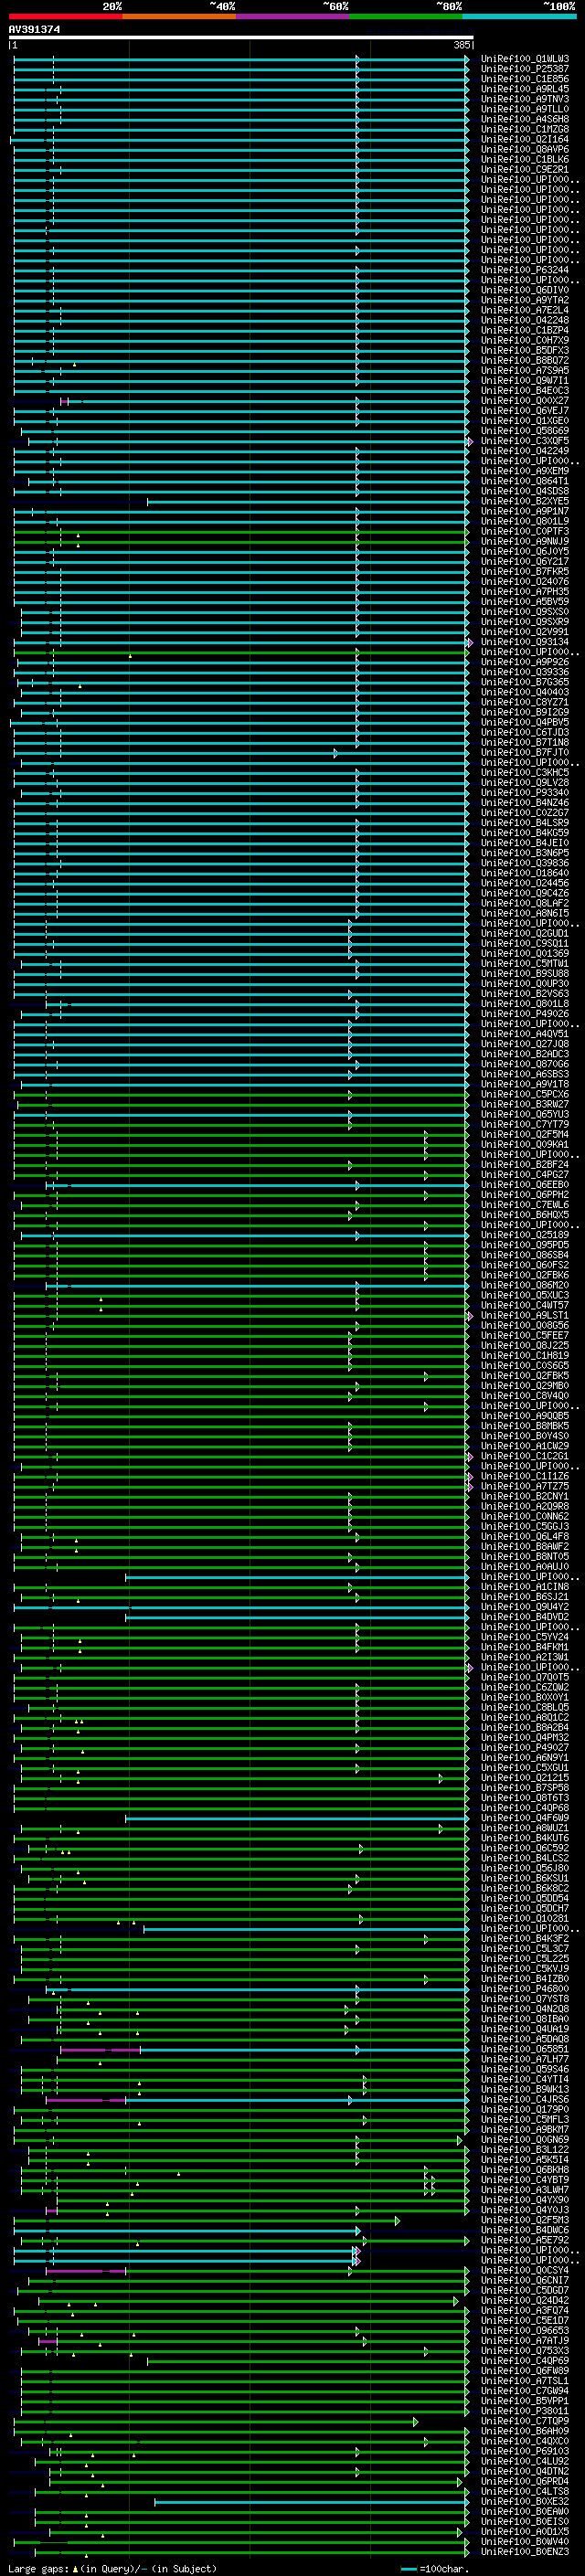This screenshot has height=2576, width=585.
Task: Click the UniRef100_Q25189 label
Action: tap(525, 1235)
